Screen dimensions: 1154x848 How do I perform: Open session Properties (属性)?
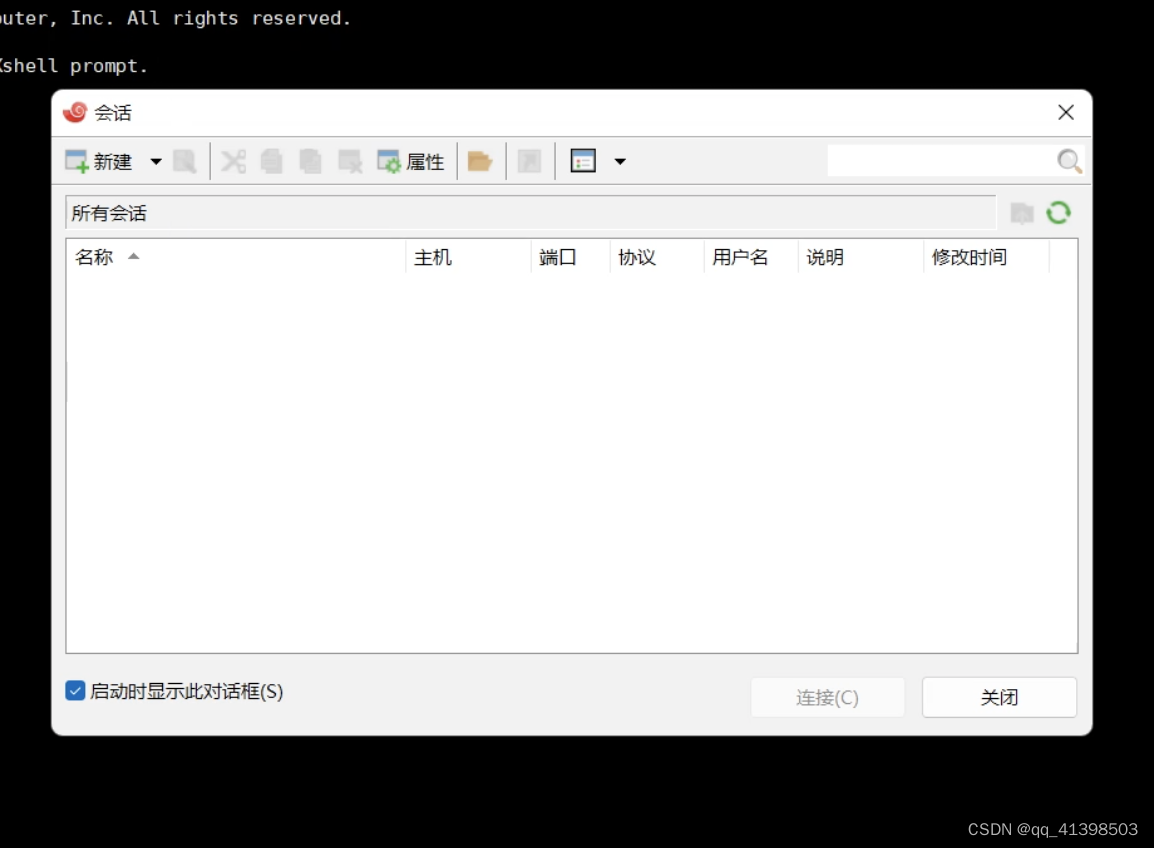click(x=411, y=161)
